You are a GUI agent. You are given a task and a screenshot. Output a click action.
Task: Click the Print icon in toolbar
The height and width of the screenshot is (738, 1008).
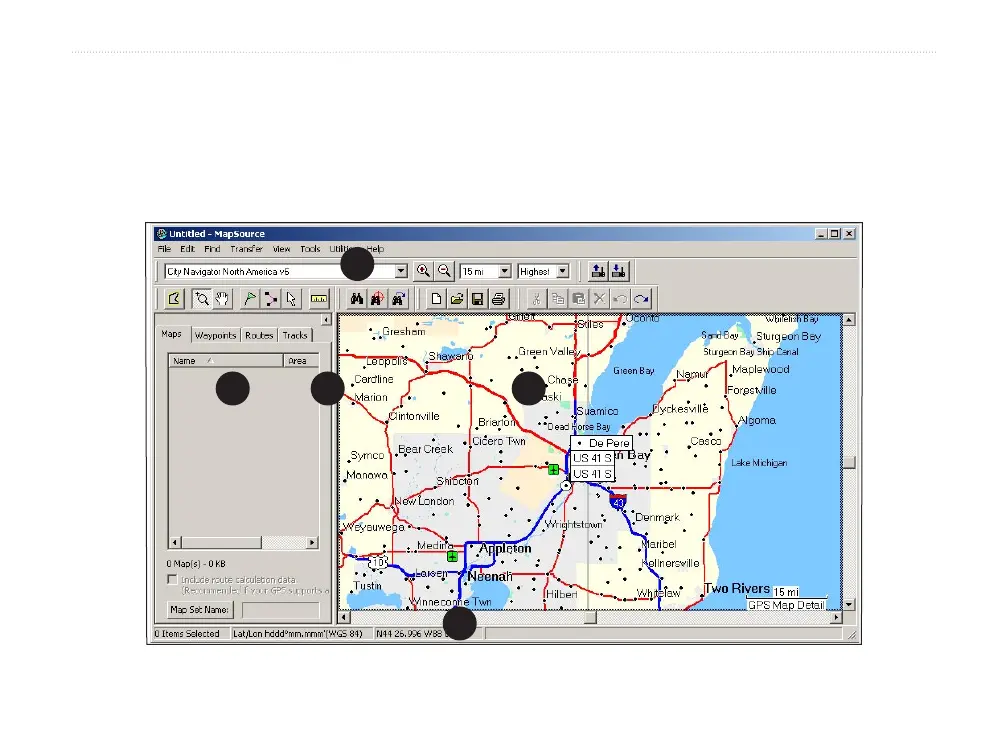click(x=499, y=298)
